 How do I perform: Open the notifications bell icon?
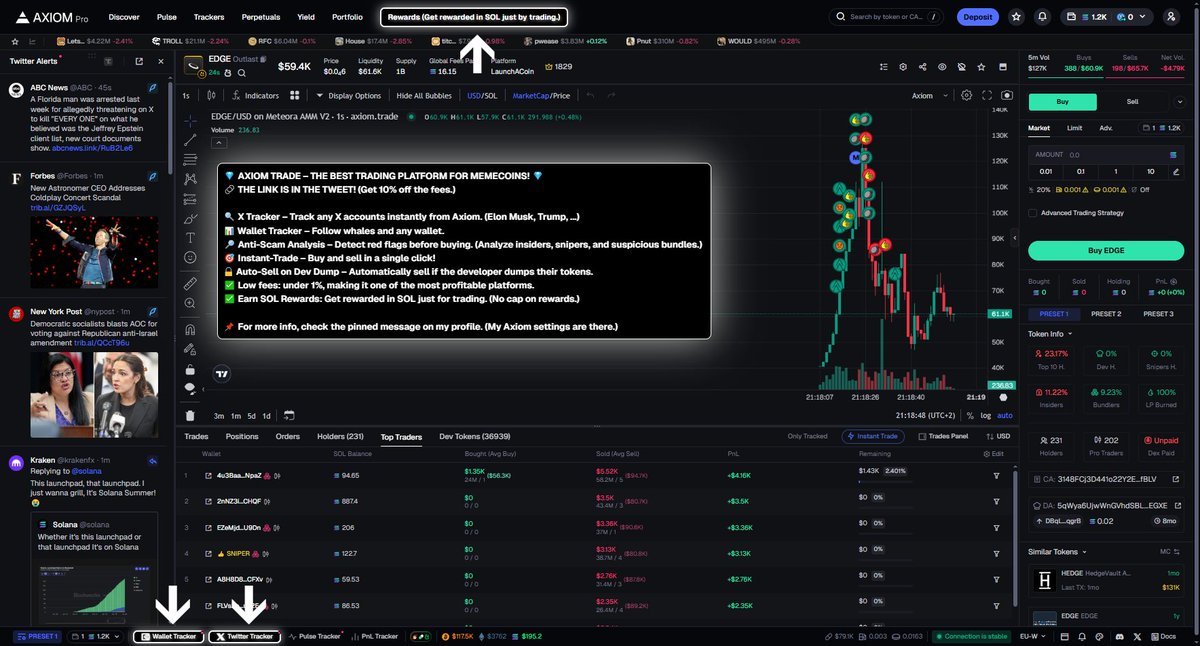point(1043,17)
